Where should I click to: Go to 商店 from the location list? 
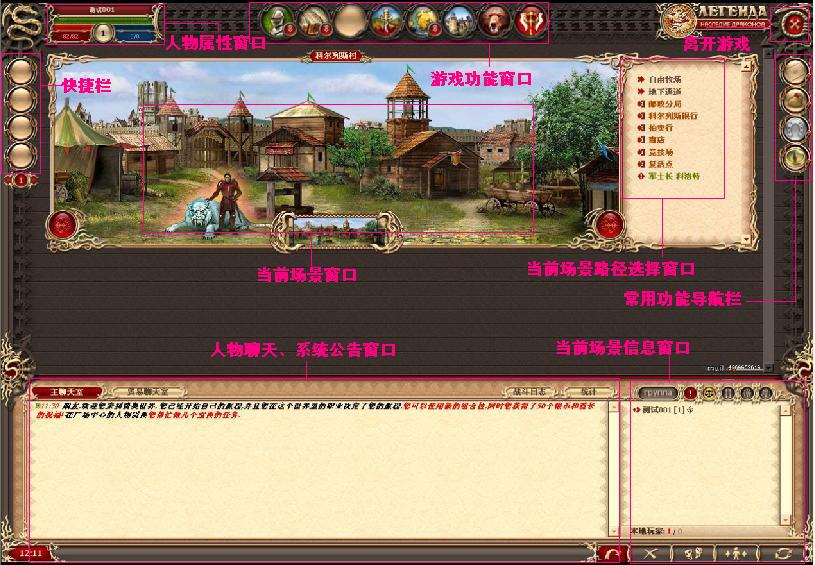[x=650, y=140]
